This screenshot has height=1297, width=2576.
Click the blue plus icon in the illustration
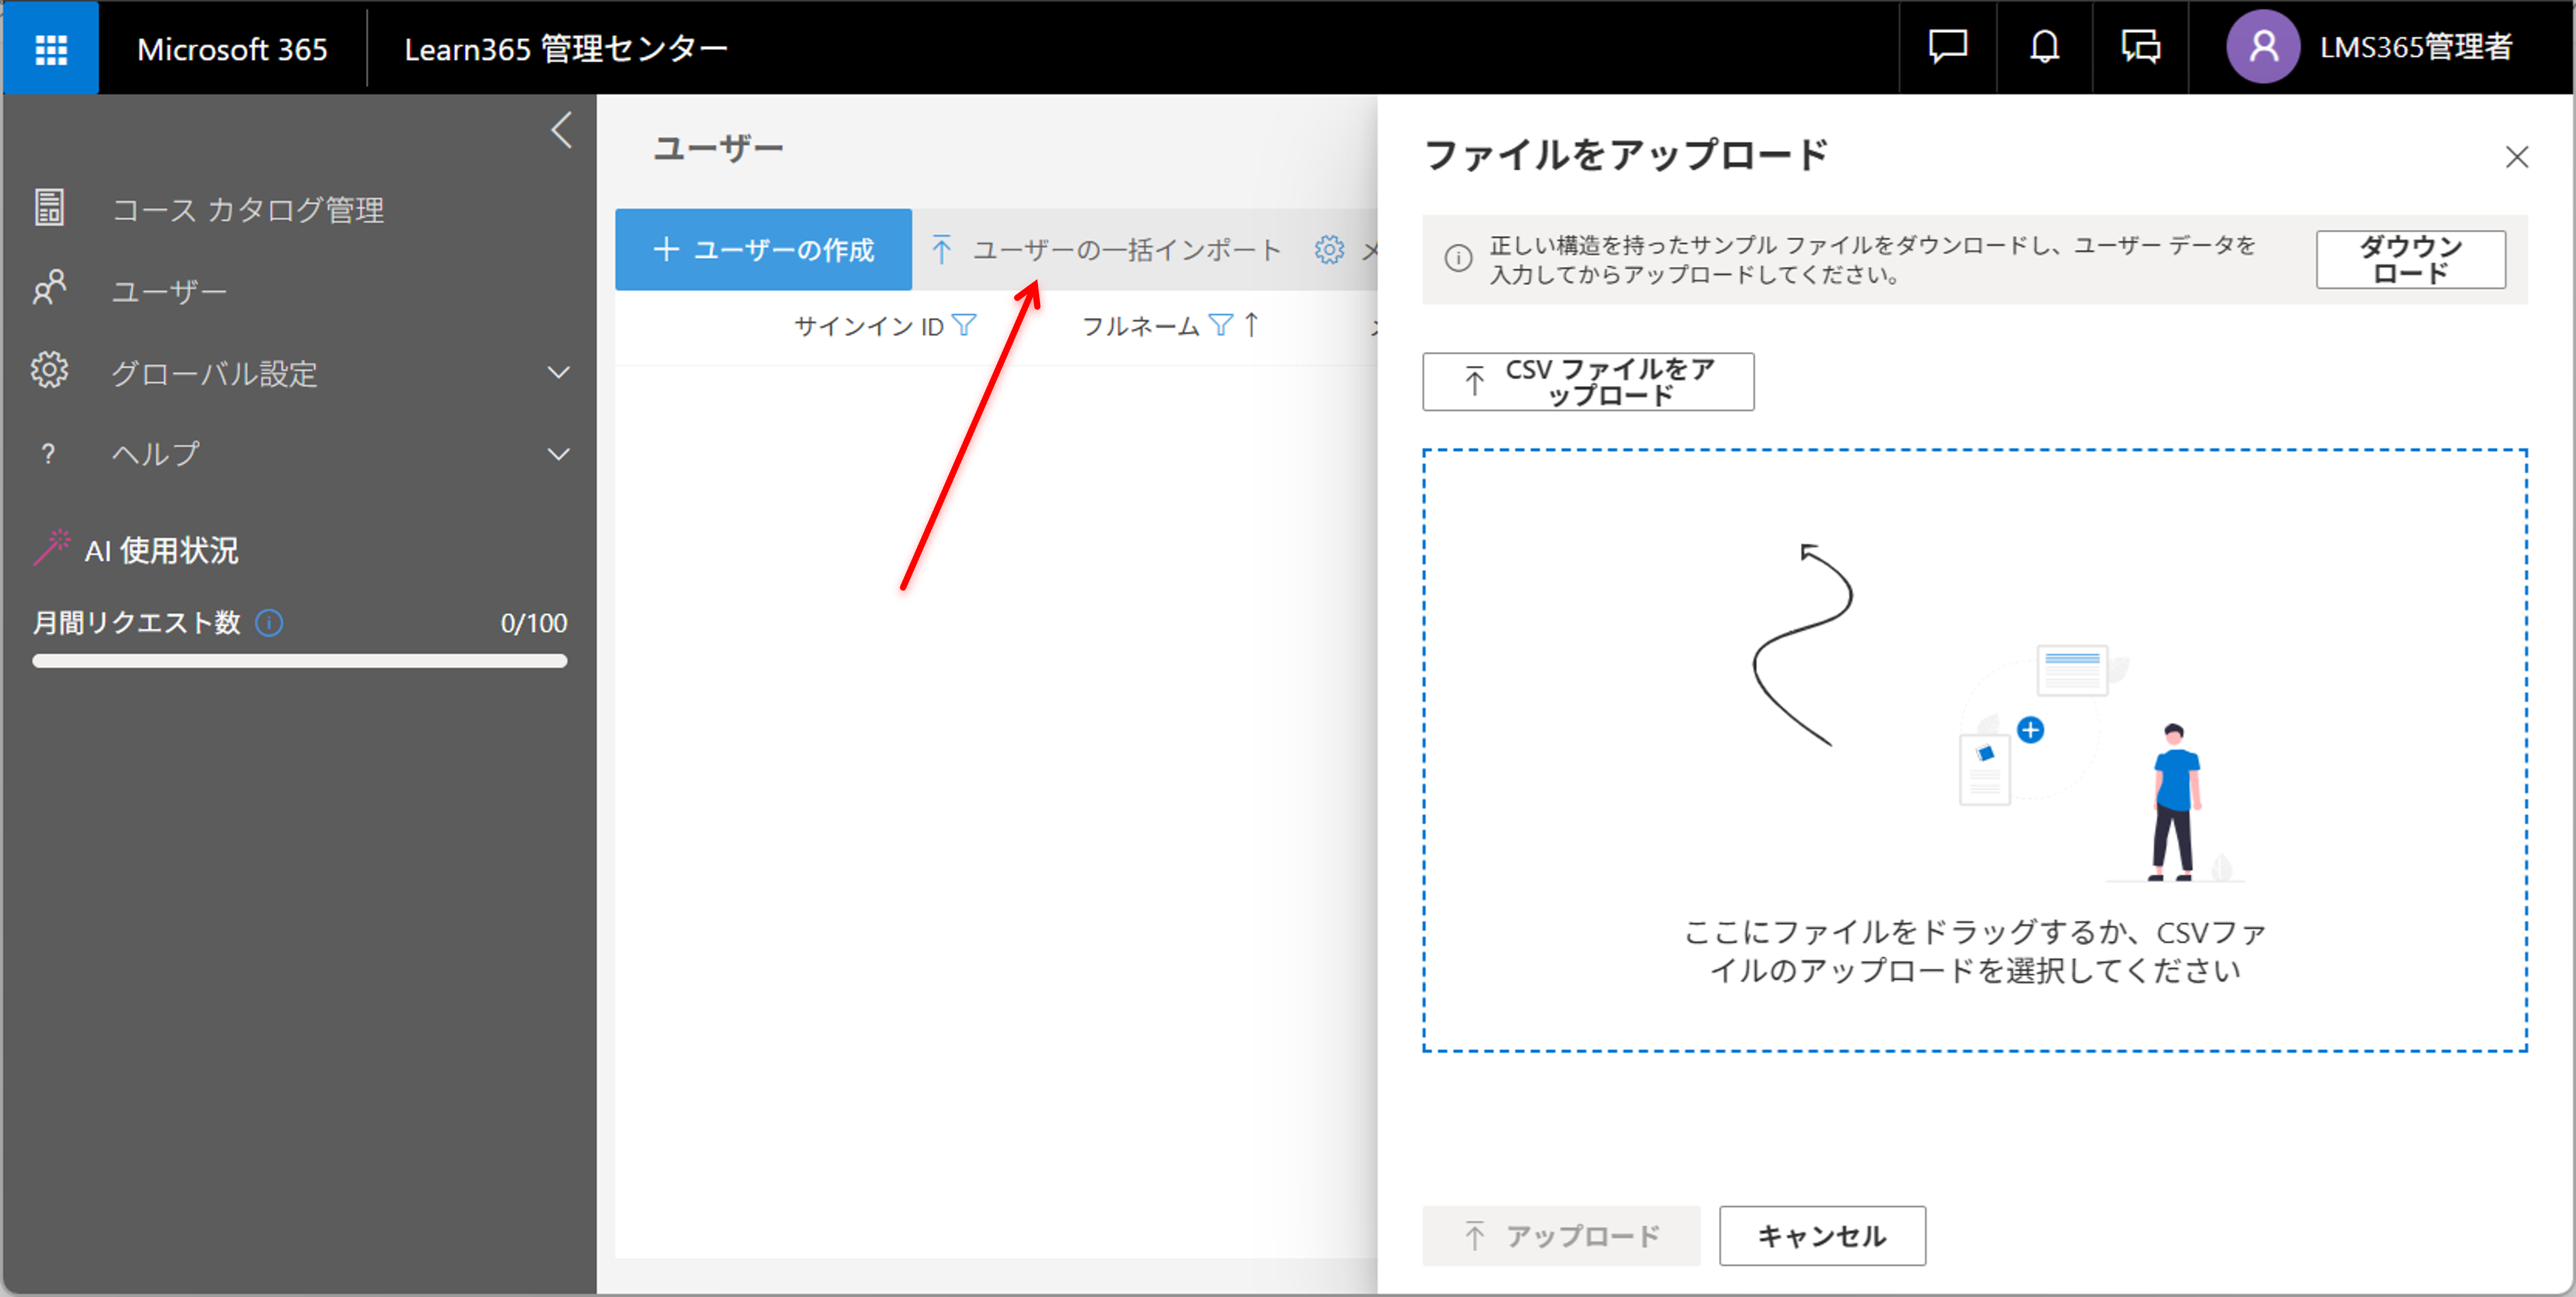(x=2030, y=730)
